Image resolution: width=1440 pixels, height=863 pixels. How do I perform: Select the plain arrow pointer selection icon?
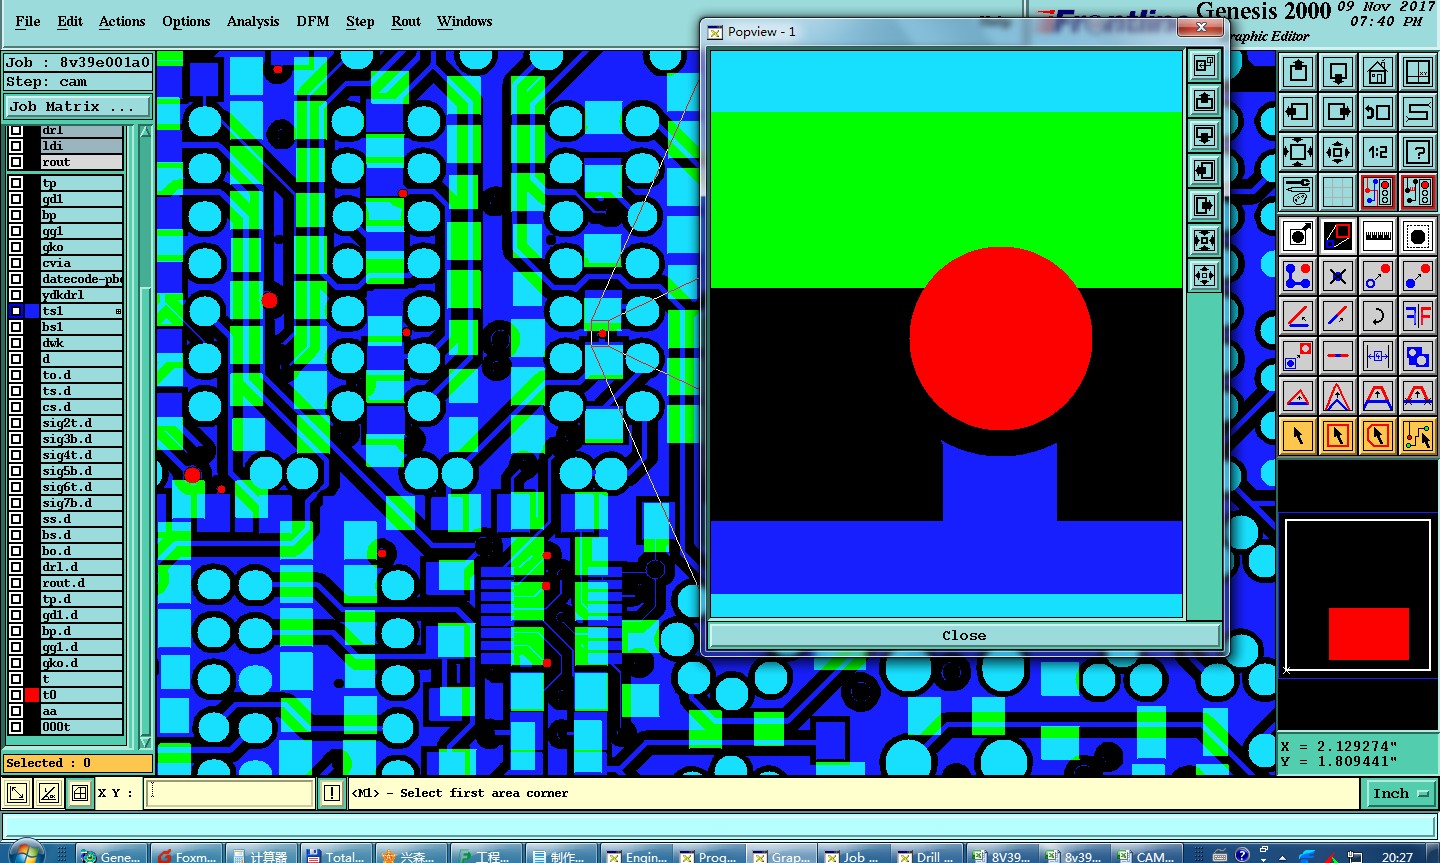click(1298, 436)
